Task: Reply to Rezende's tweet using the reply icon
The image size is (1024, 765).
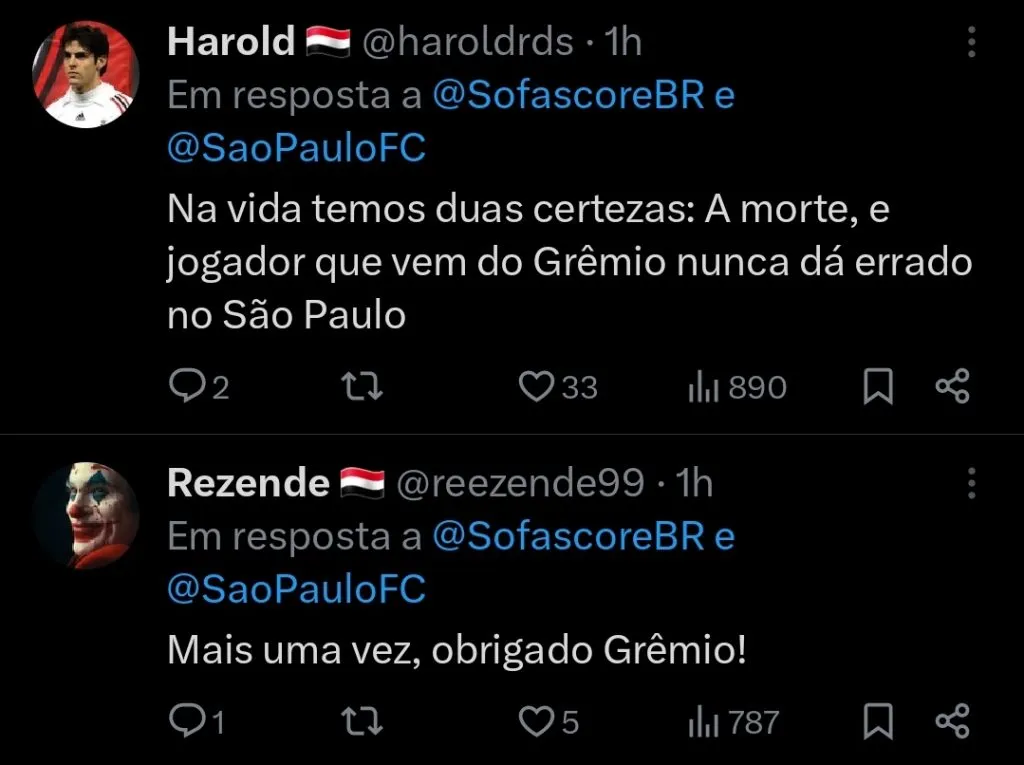Action: point(190,719)
